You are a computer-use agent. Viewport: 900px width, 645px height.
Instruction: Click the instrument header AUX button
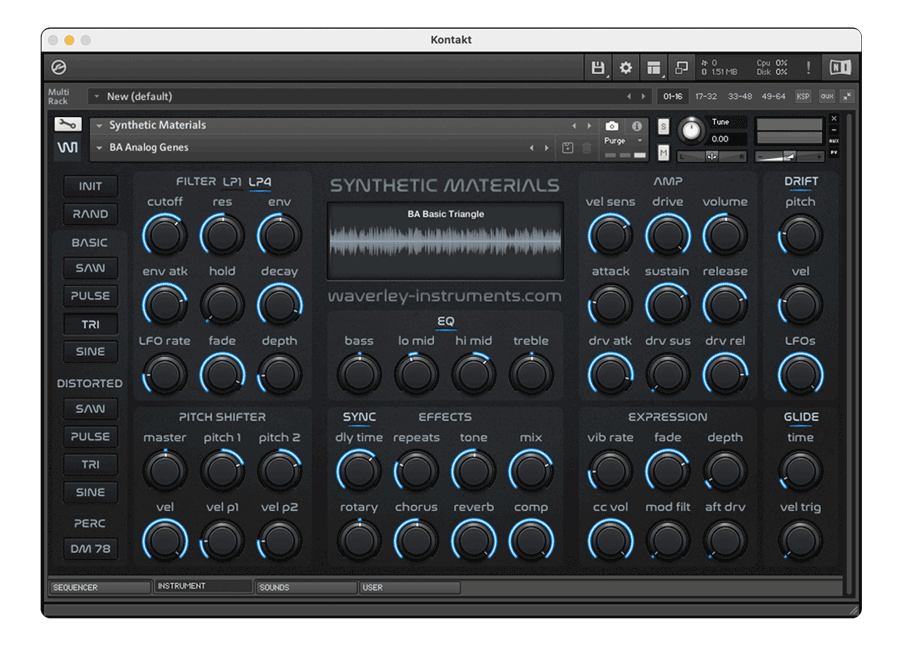(834, 141)
